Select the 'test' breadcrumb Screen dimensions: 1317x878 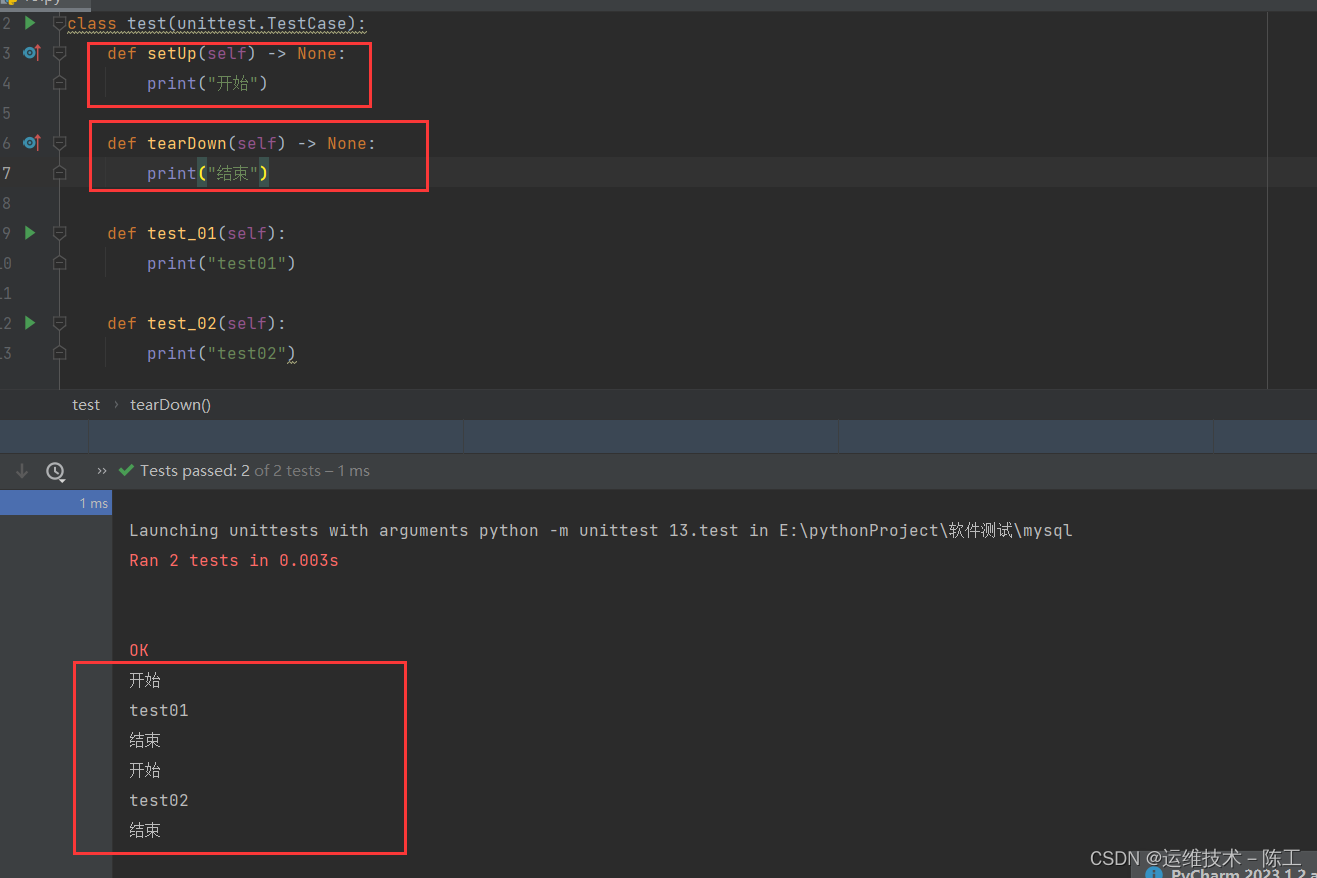86,405
